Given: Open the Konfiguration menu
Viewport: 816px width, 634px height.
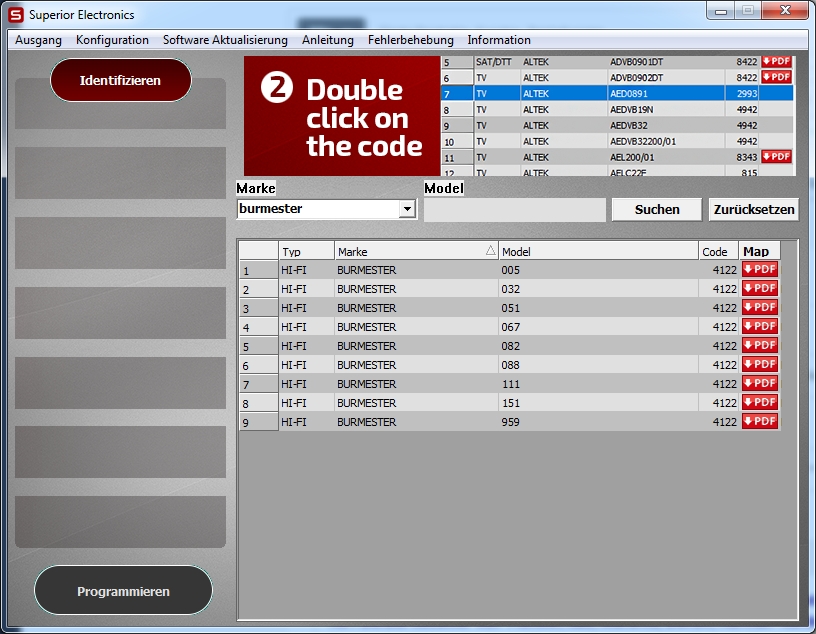Looking at the screenshot, I should (x=112, y=40).
